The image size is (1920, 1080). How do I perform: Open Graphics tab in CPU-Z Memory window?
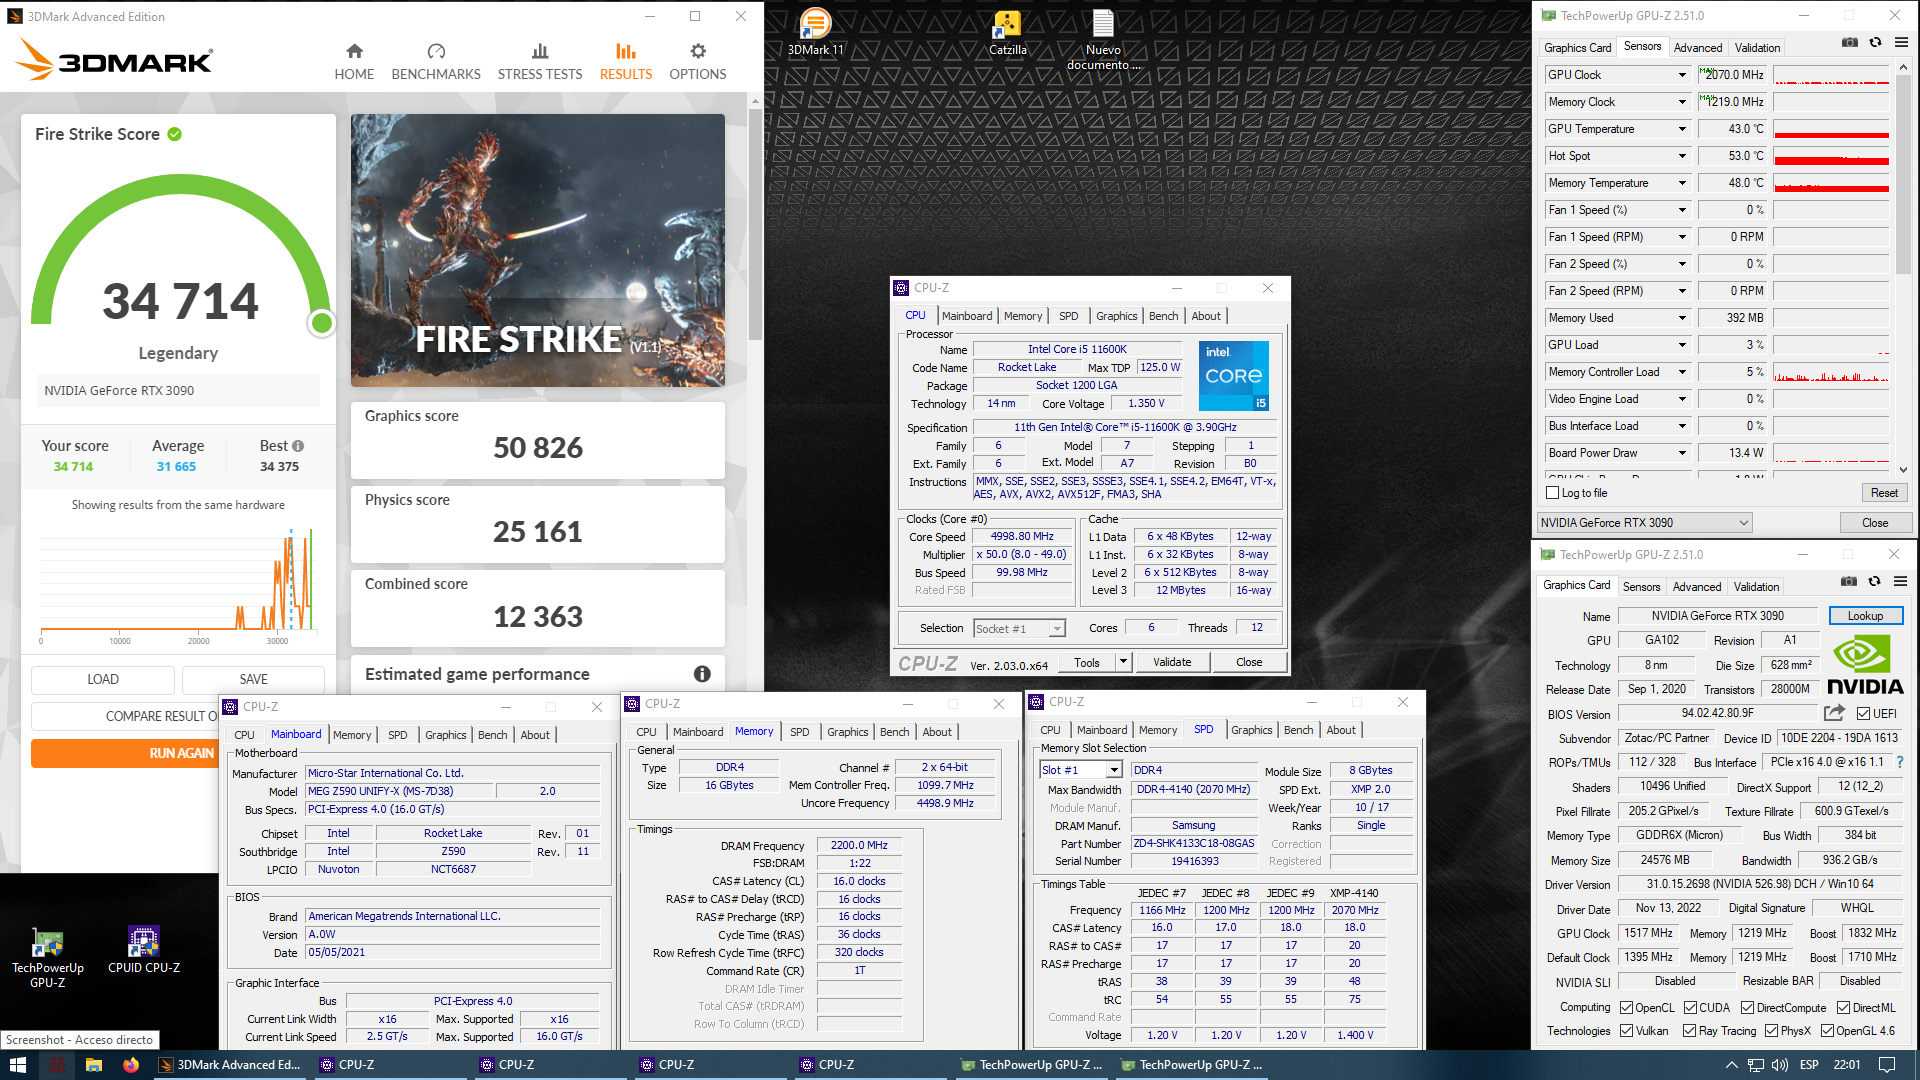coord(847,732)
